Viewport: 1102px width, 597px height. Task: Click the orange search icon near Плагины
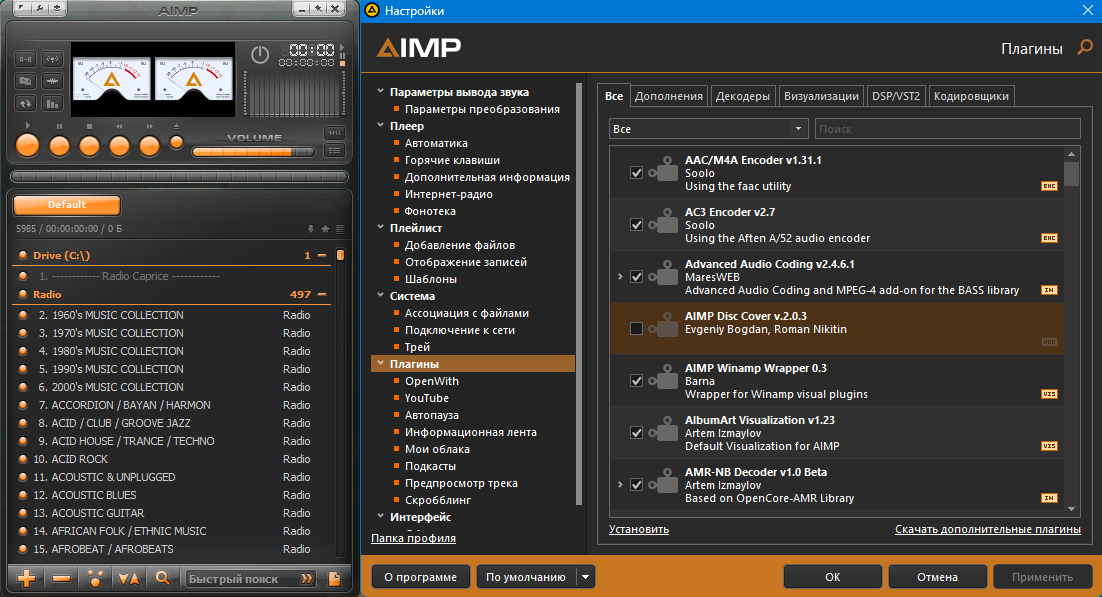1085,48
